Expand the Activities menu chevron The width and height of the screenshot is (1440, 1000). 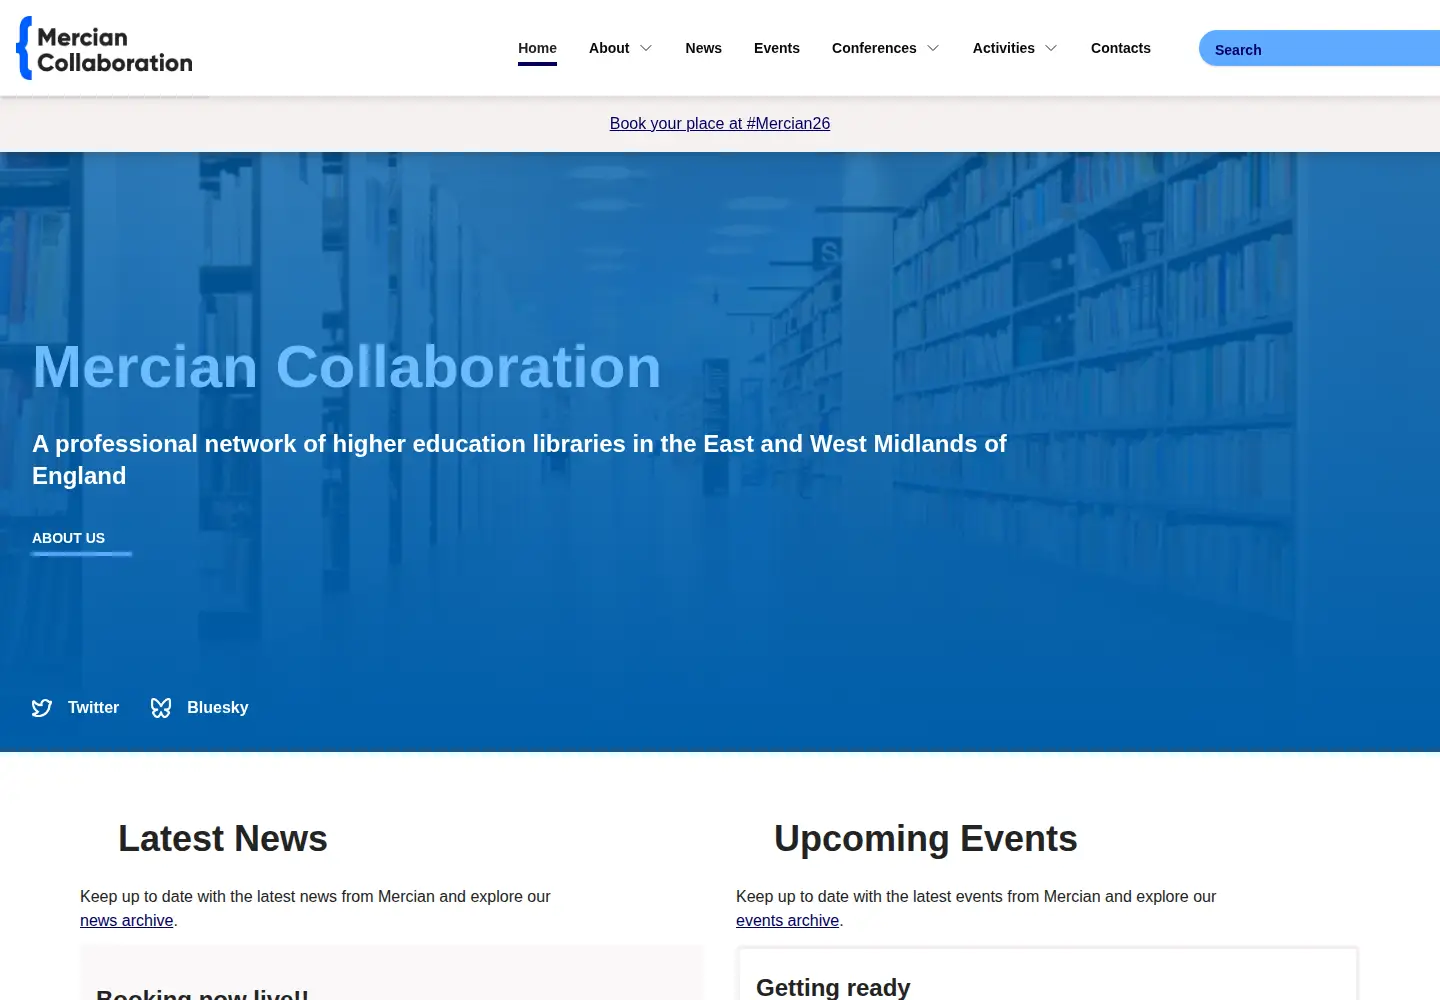click(1051, 48)
